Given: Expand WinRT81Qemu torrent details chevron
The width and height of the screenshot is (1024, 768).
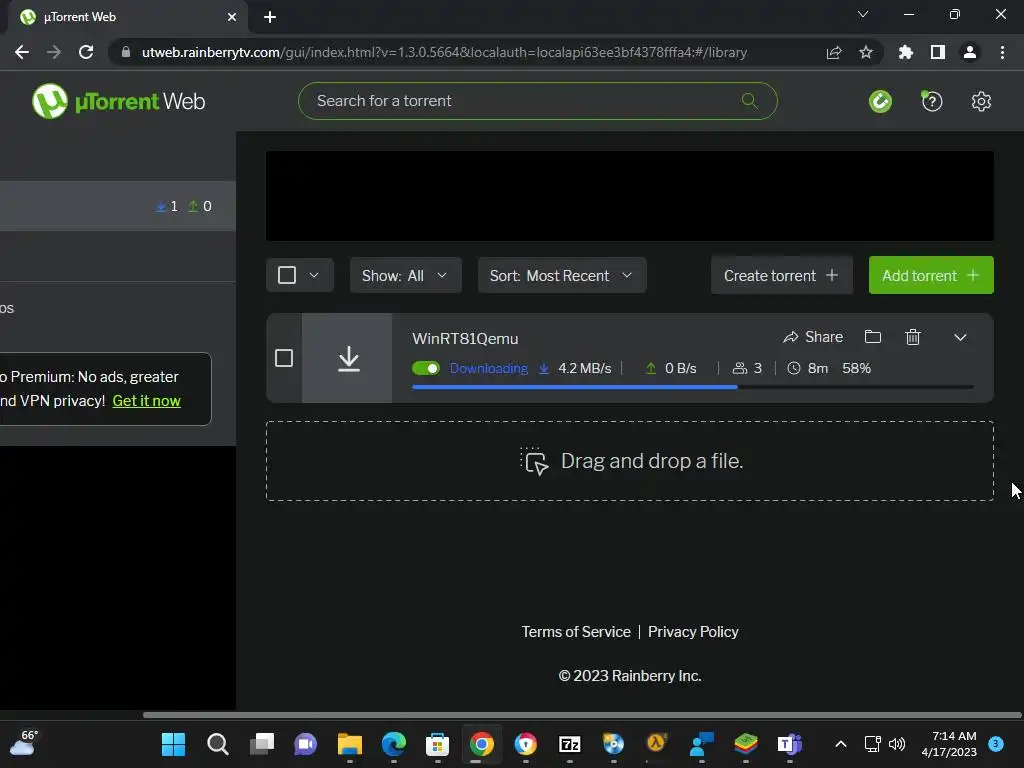Looking at the screenshot, I should (x=960, y=338).
